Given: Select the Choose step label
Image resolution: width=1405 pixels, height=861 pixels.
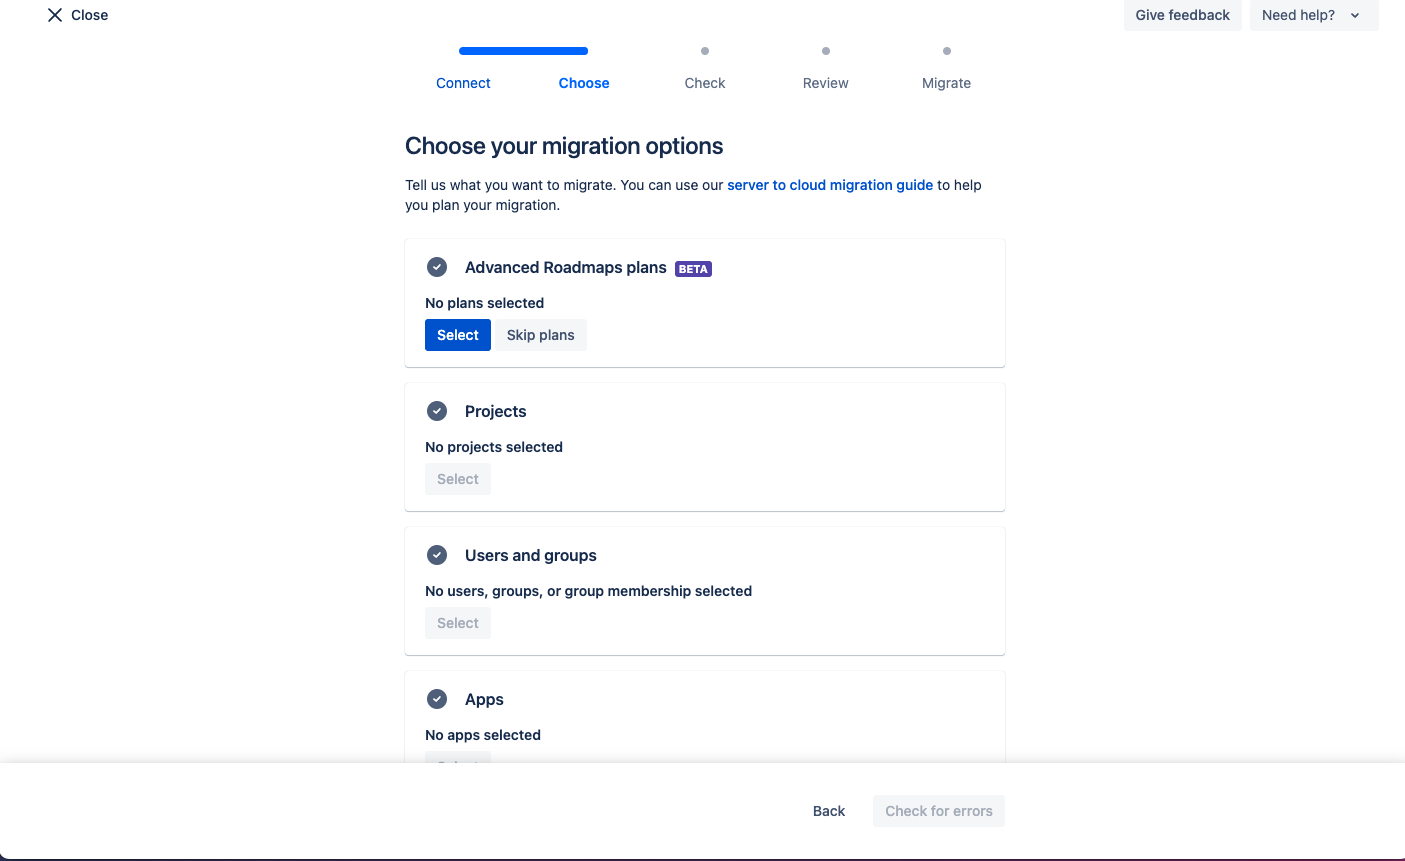Looking at the screenshot, I should click(x=584, y=83).
